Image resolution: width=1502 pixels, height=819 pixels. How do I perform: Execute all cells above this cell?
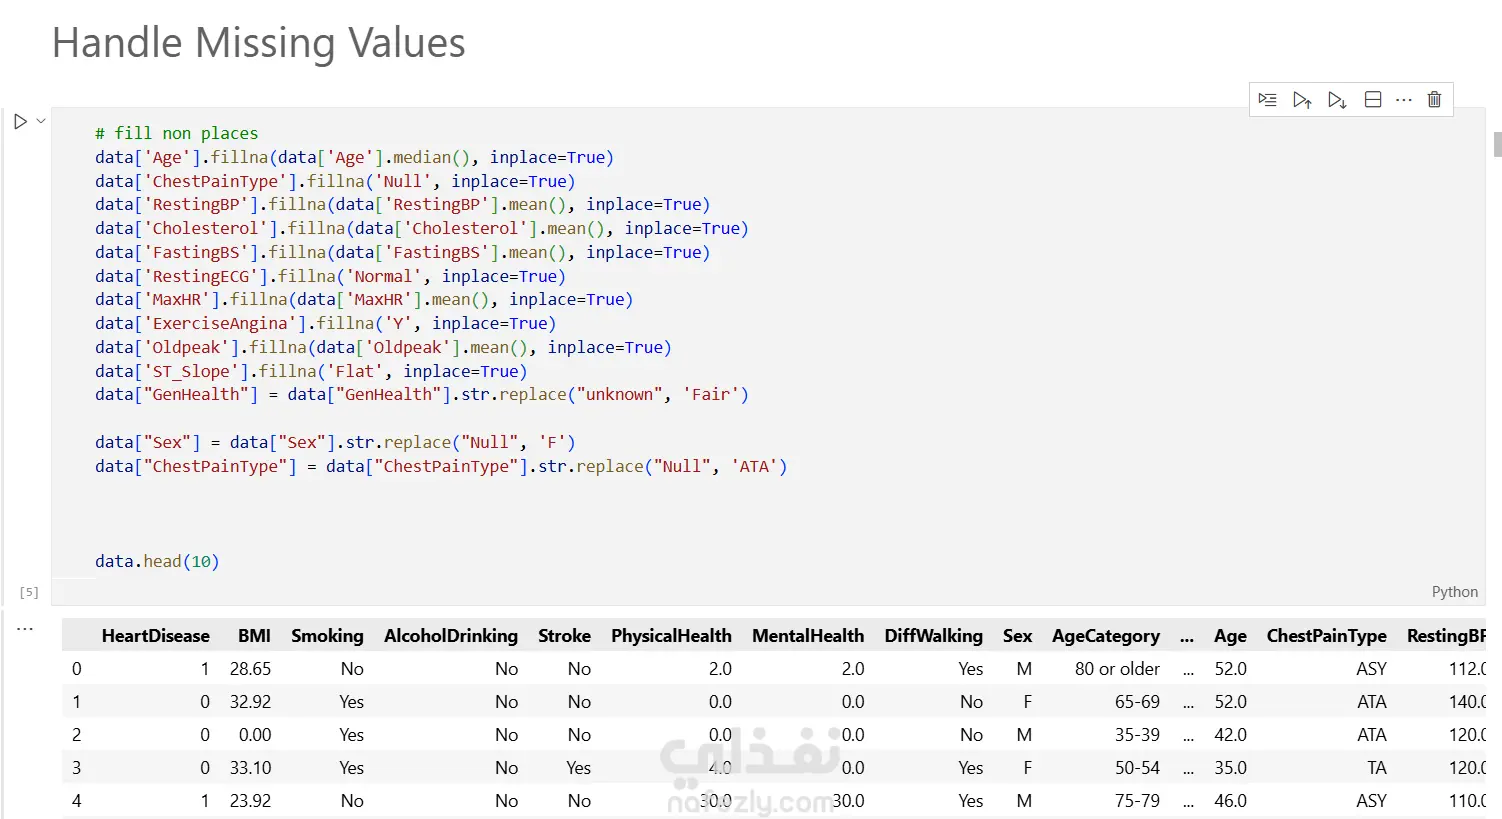(x=1302, y=100)
